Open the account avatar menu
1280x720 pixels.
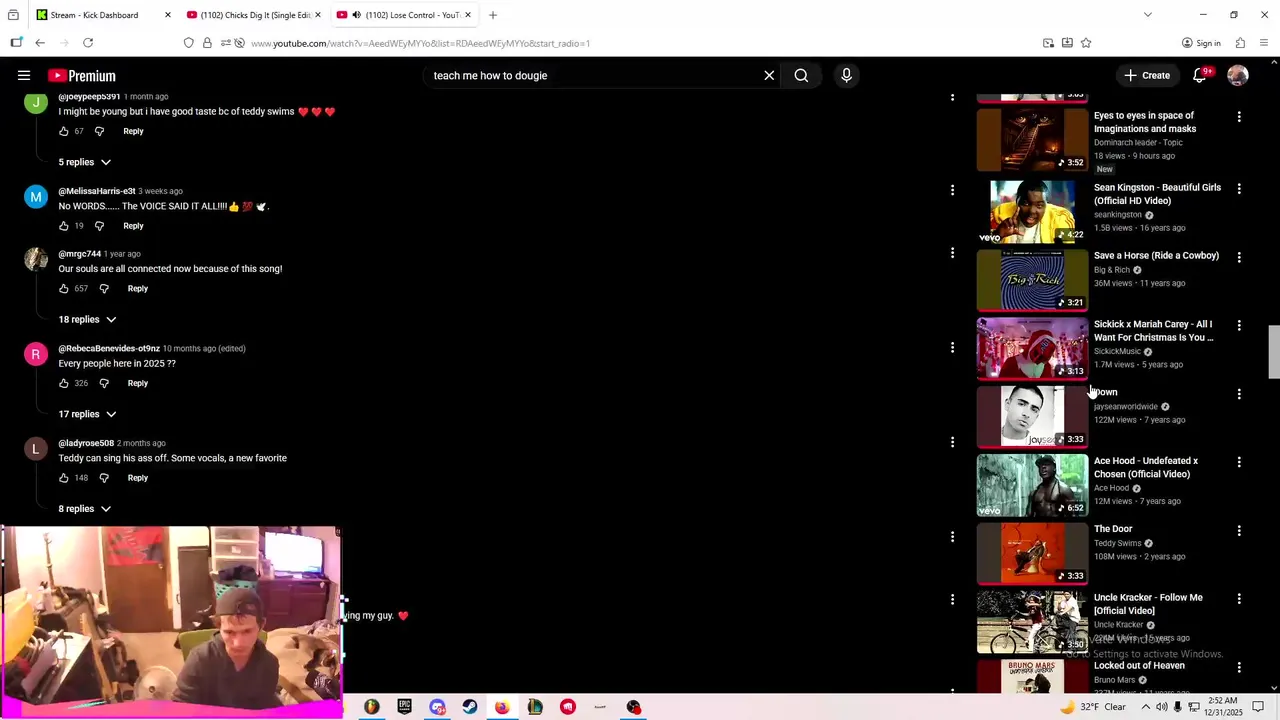1238,75
